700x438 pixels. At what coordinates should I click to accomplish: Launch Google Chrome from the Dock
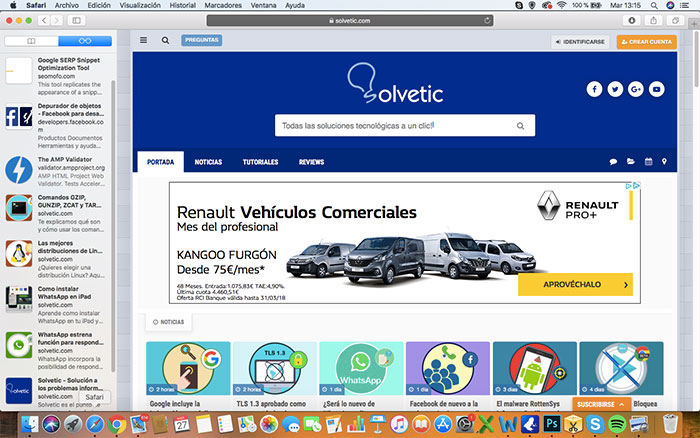pos(117,424)
